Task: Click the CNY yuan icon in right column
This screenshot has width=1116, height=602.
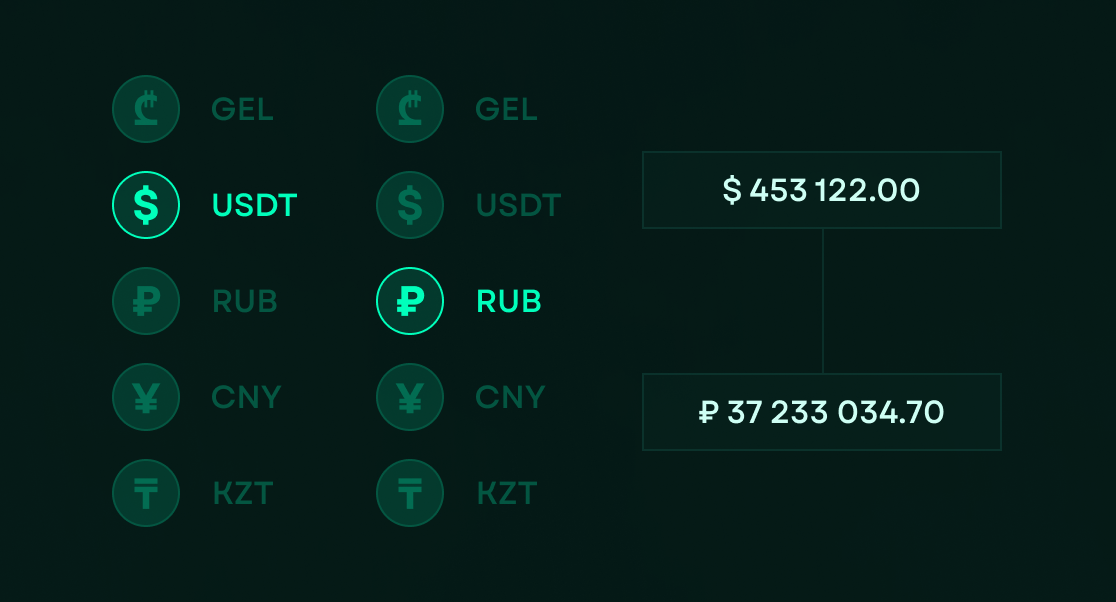Action: 410,397
